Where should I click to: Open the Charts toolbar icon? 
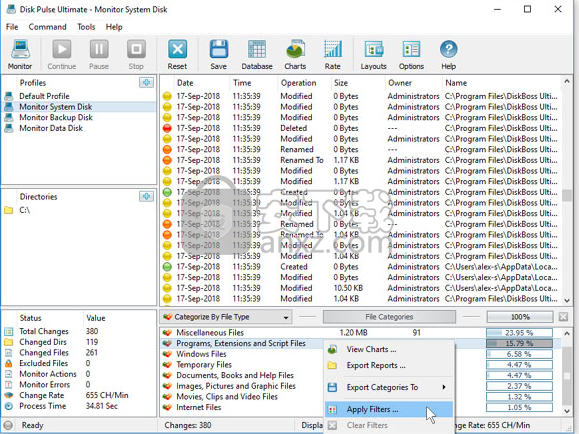pyautogui.click(x=295, y=55)
